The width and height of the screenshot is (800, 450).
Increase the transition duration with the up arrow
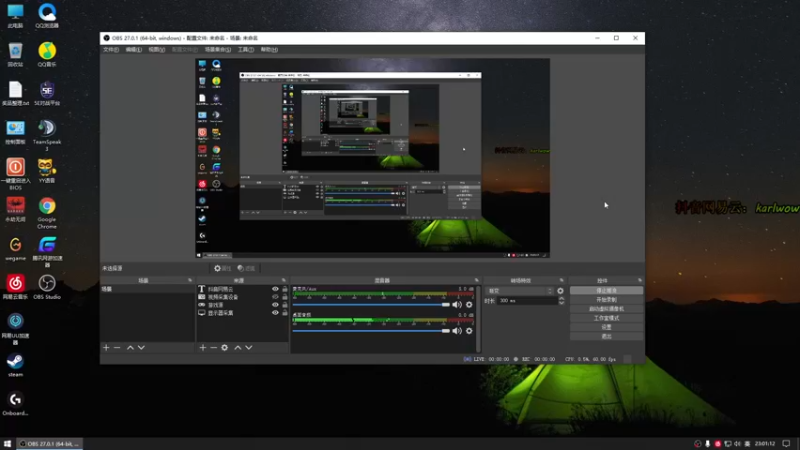point(561,298)
